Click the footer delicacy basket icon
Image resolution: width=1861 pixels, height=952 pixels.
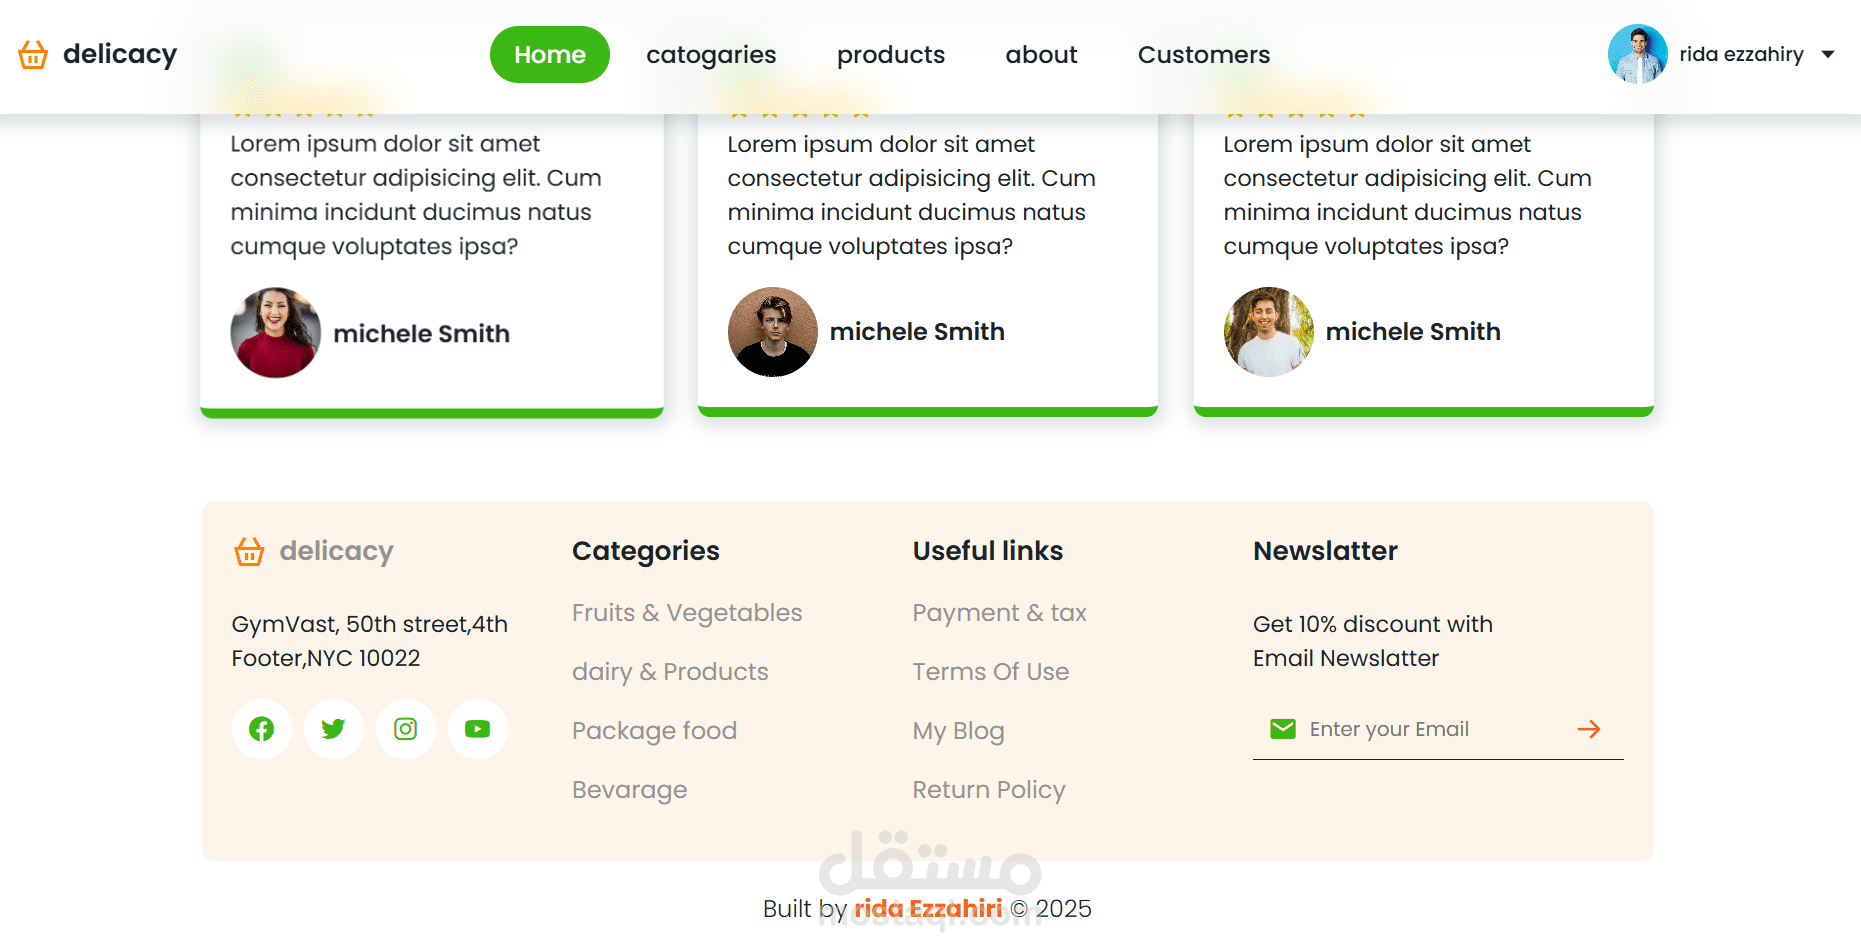pyautogui.click(x=249, y=551)
